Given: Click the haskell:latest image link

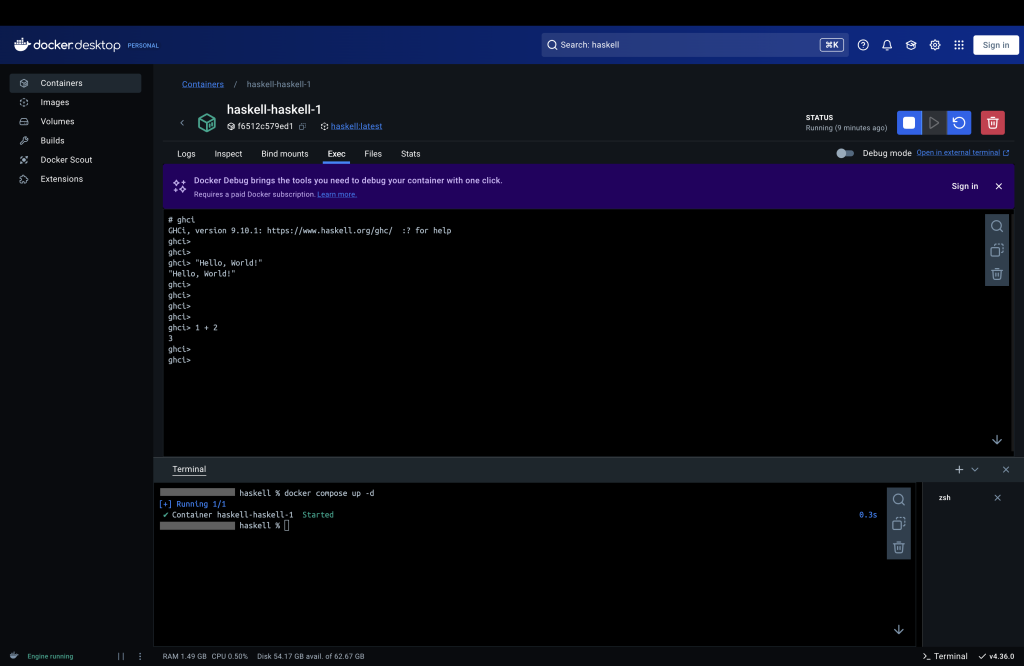Looking at the screenshot, I should point(356,127).
